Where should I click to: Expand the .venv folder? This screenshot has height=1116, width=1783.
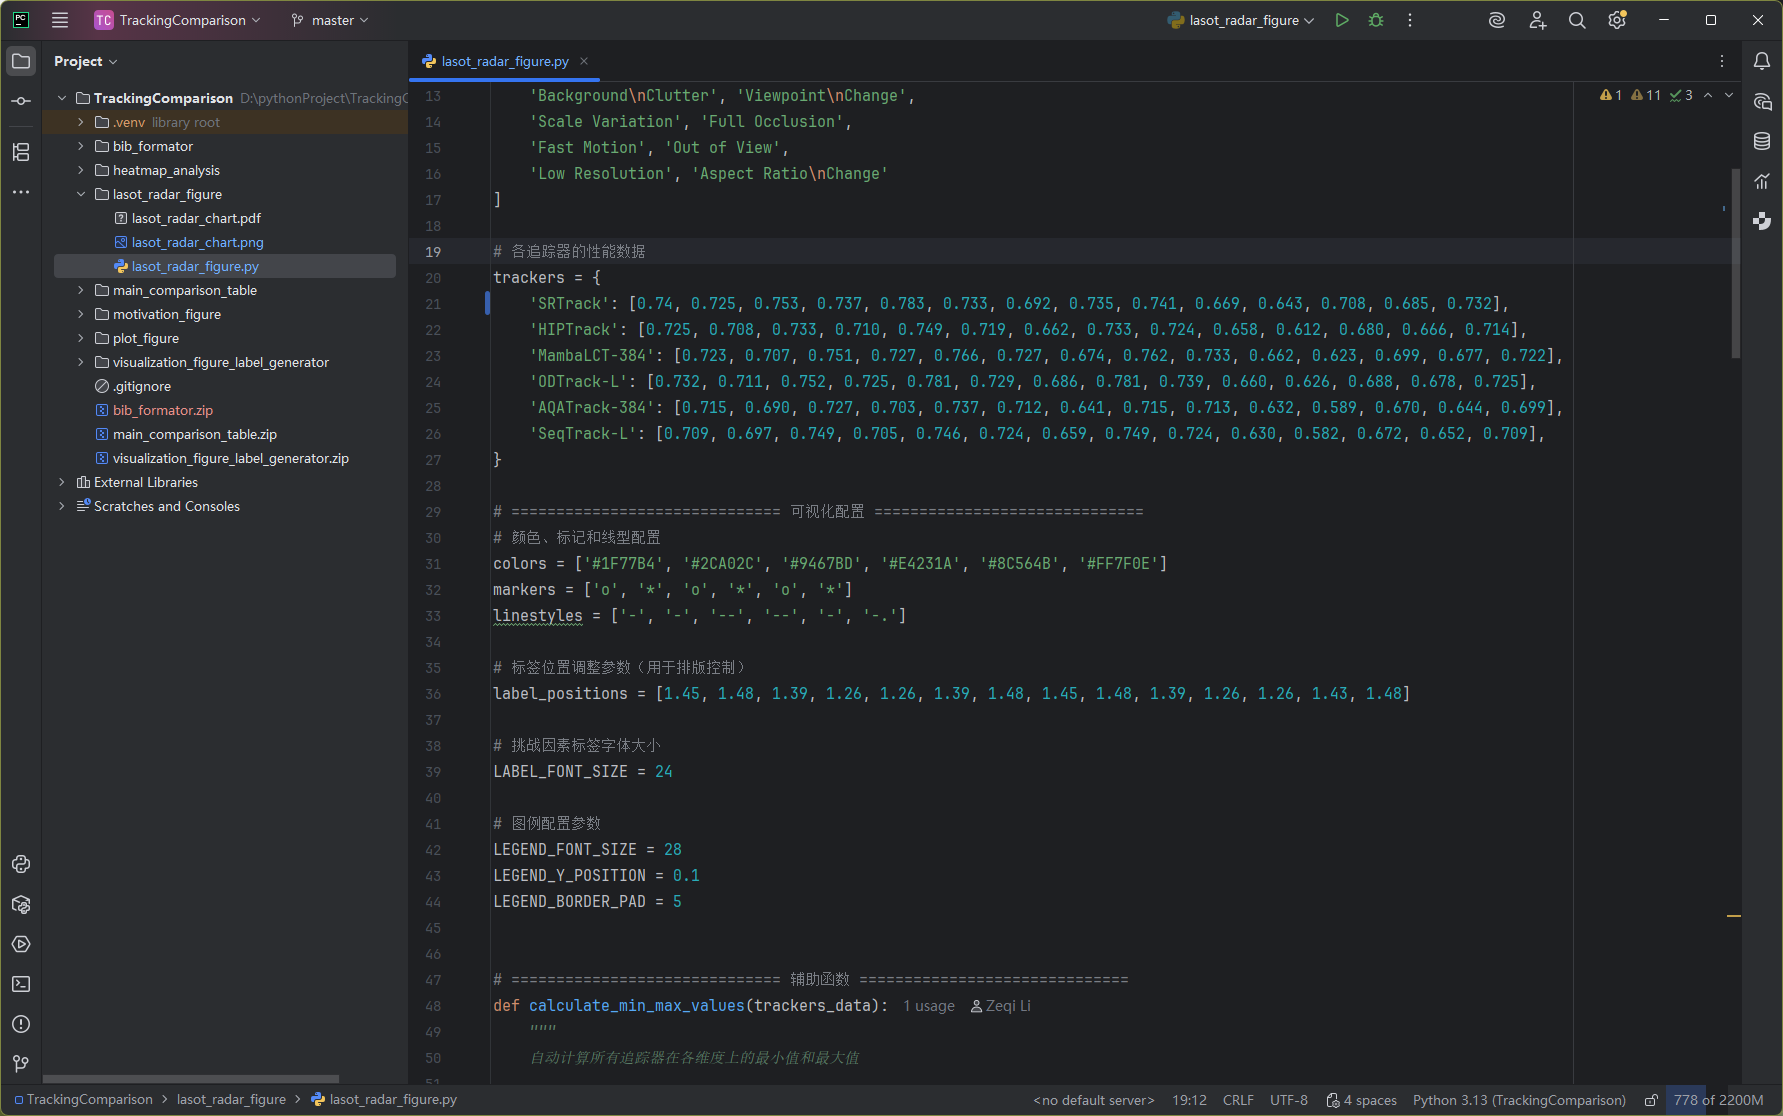81,122
